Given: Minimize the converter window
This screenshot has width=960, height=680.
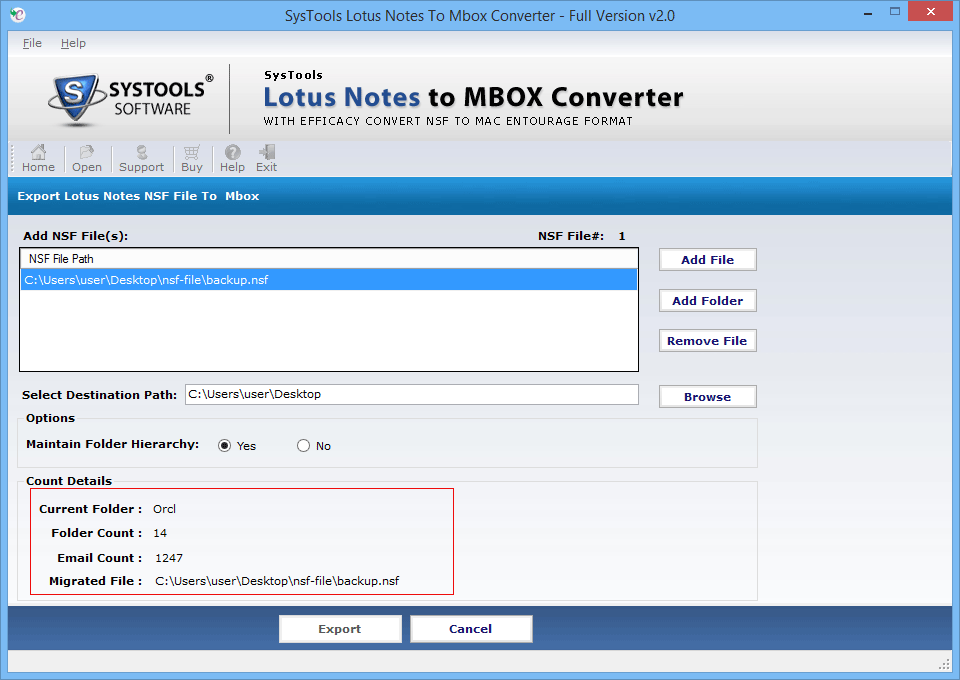Looking at the screenshot, I should pos(868,12).
